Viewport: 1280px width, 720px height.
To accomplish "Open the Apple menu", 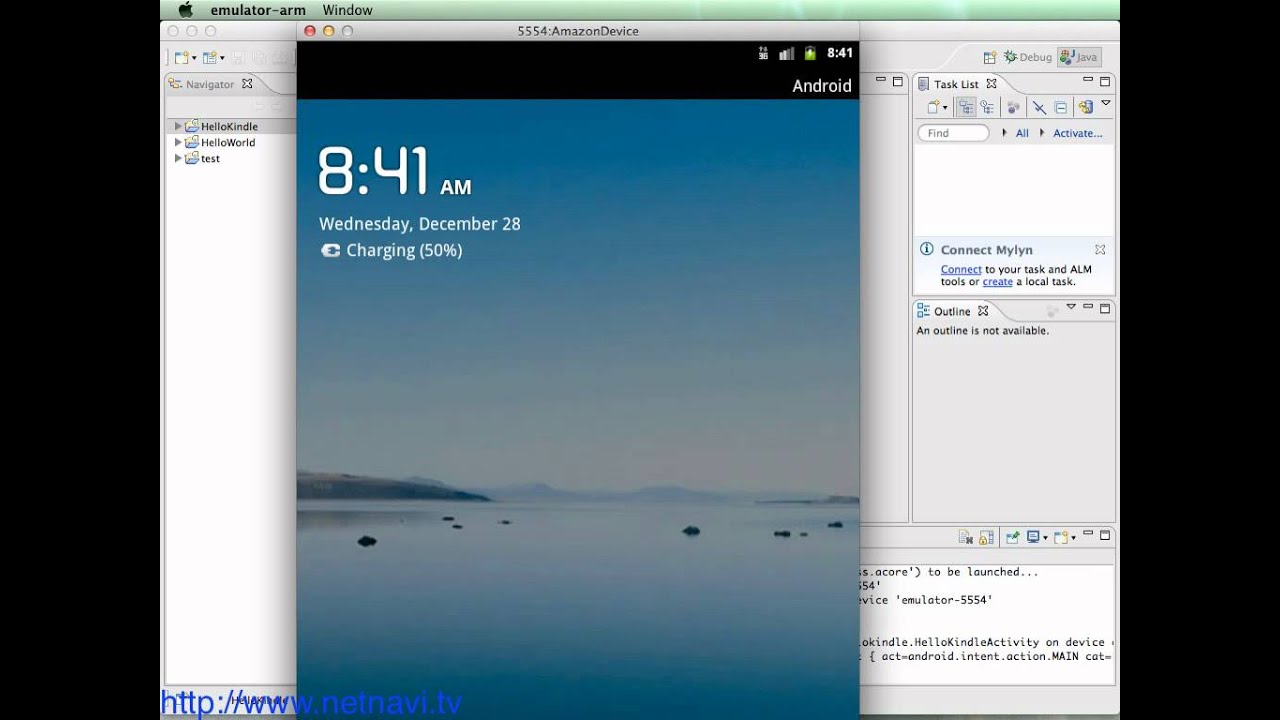I will point(185,10).
